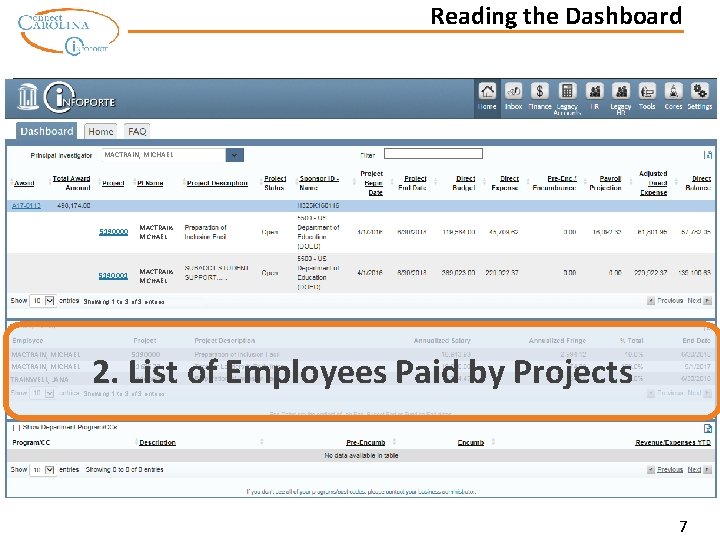
Task: Click 450,174.00 total award amount cell
Action: pos(74,206)
